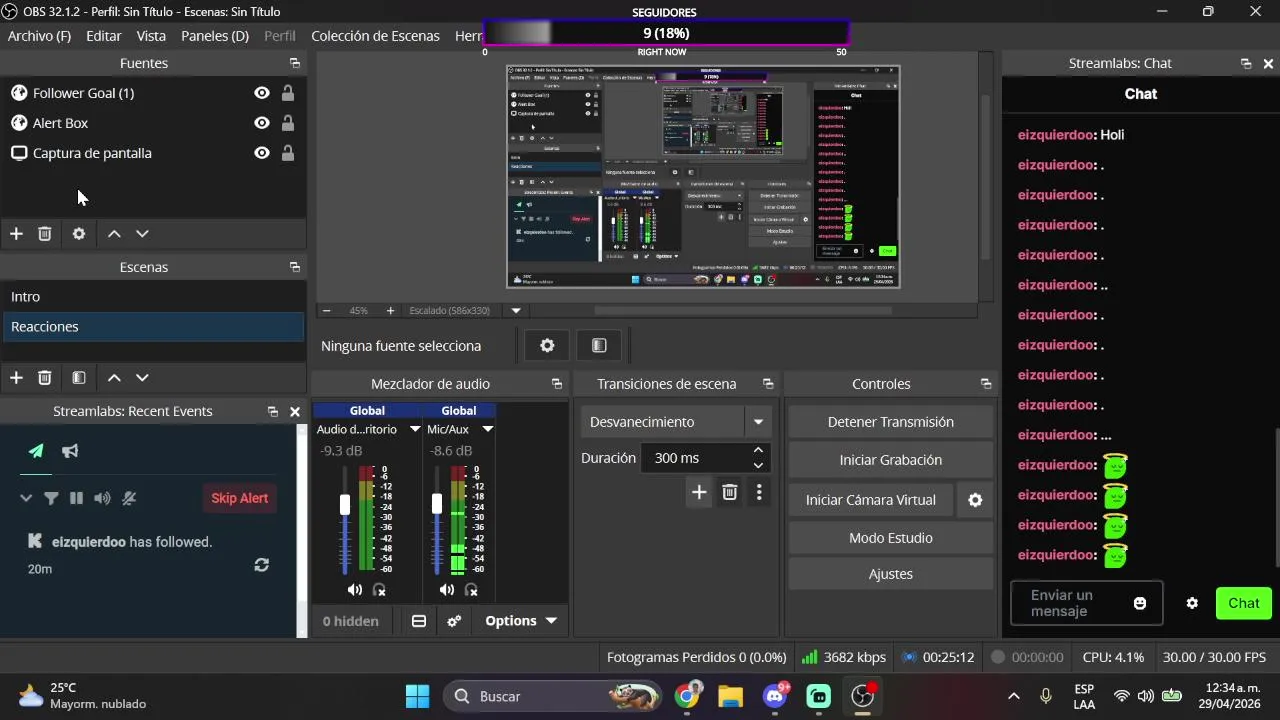This screenshot has width=1280, height=720.
Task: Open properties gear beside Ninguna fuente selecciona
Action: (x=547, y=345)
